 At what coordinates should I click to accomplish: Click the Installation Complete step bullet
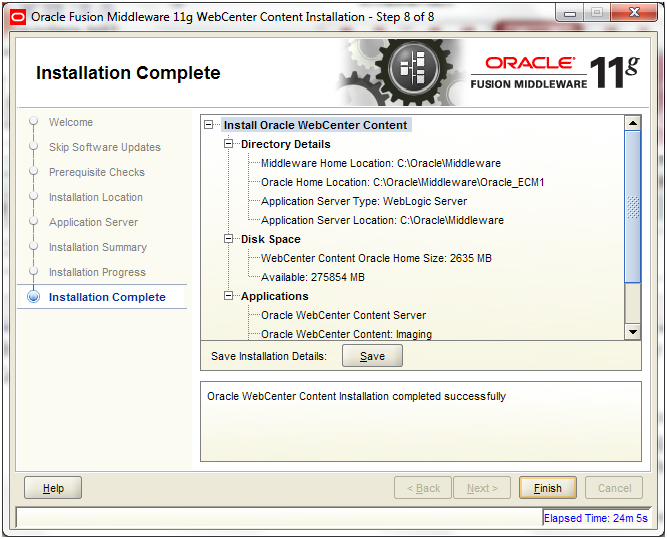tap(34, 297)
